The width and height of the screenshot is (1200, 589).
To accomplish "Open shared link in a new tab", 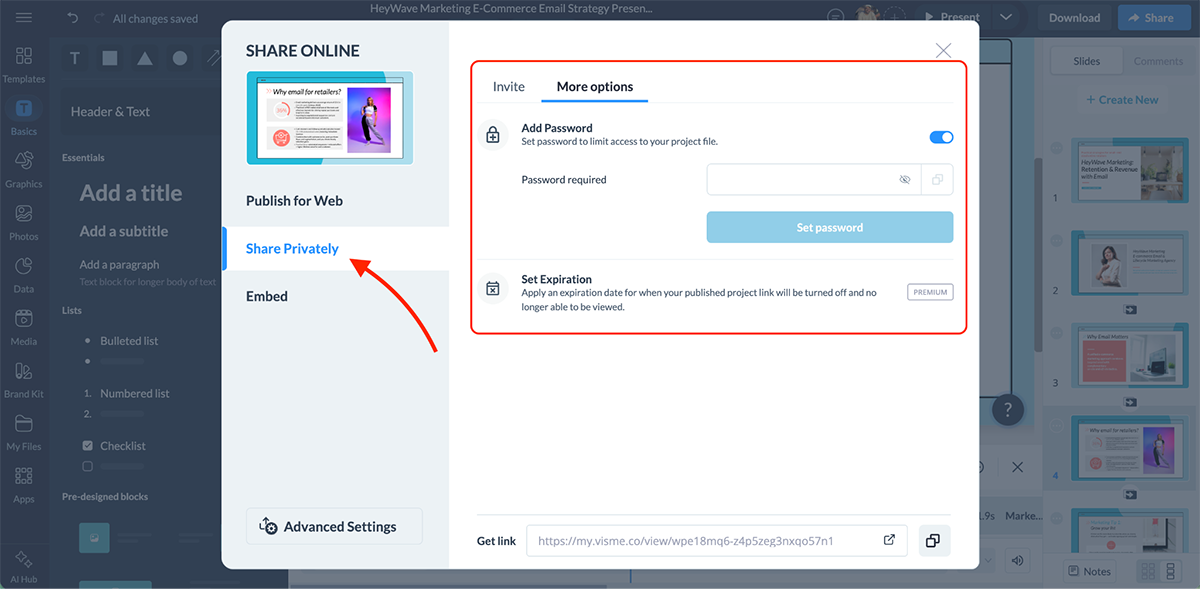I will coord(888,539).
